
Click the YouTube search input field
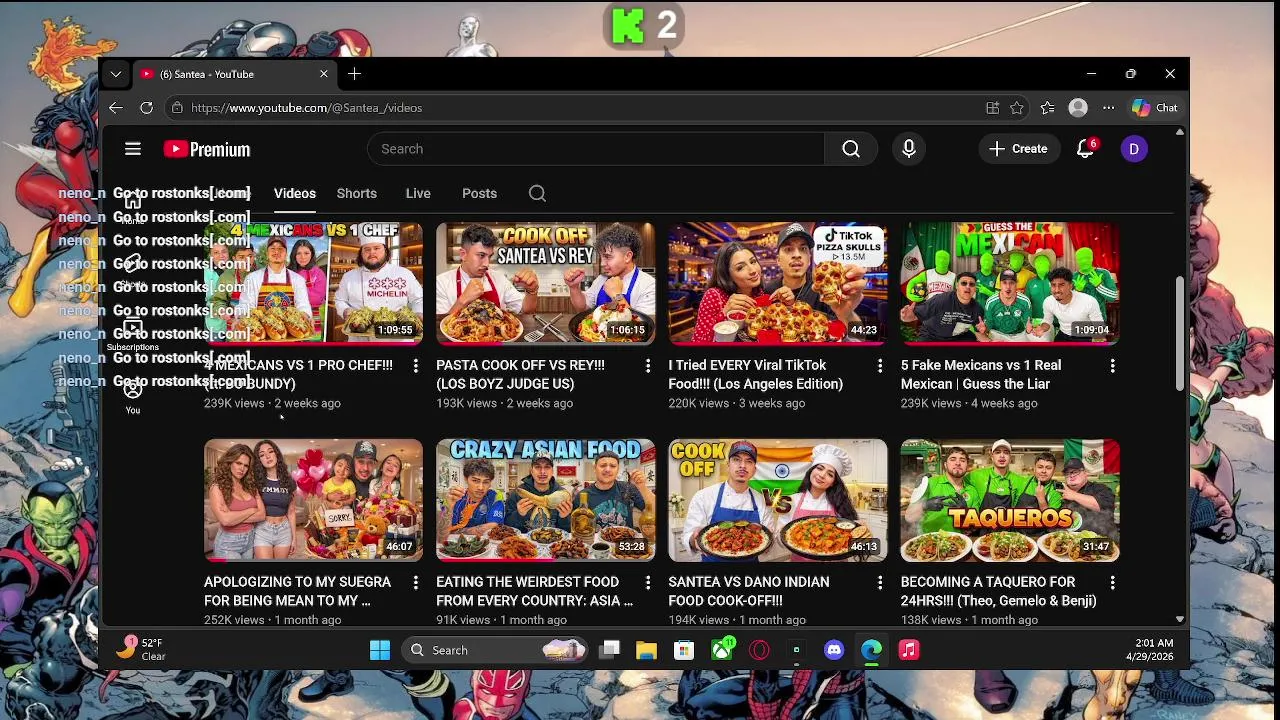point(595,149)
